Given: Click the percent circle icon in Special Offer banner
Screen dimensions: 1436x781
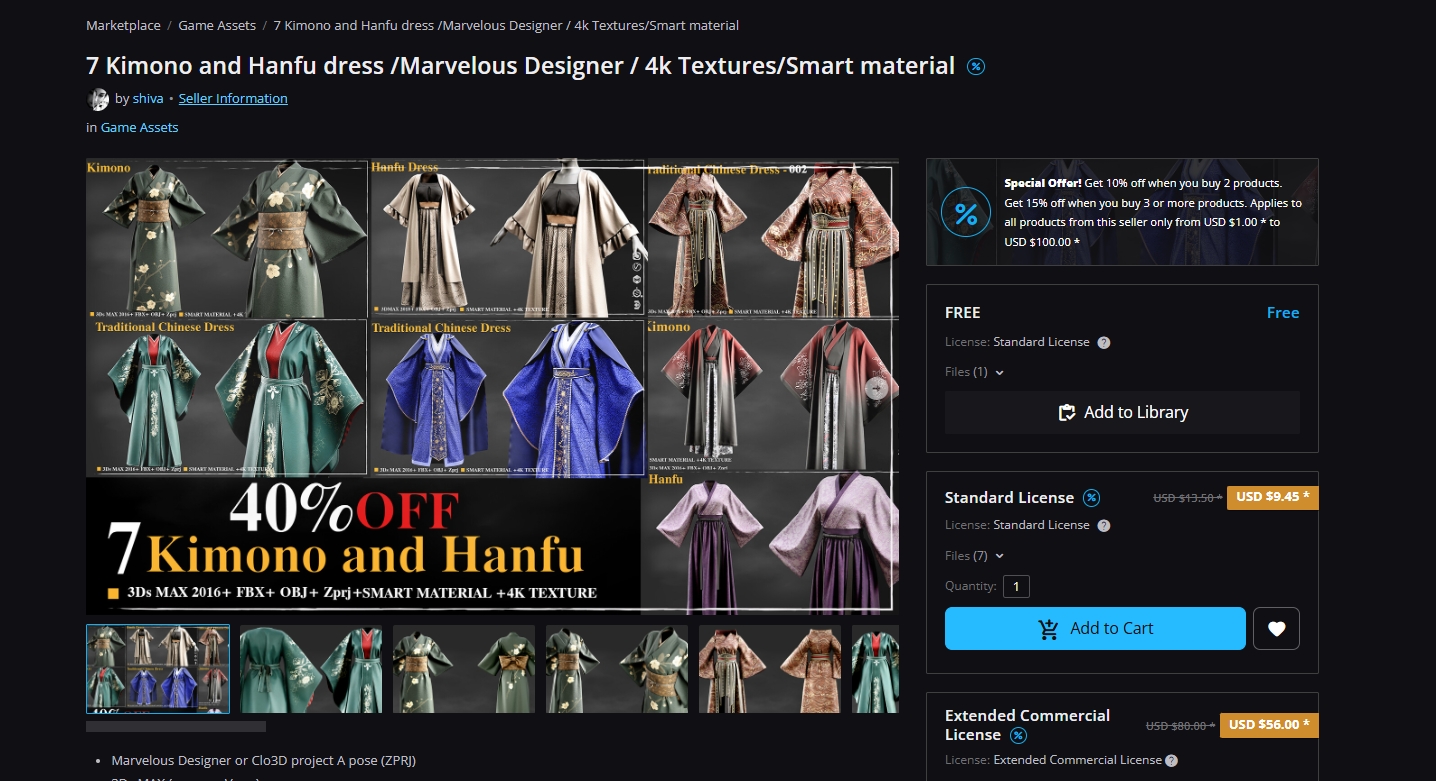Looking at the screenshot, I should (966, 213).
